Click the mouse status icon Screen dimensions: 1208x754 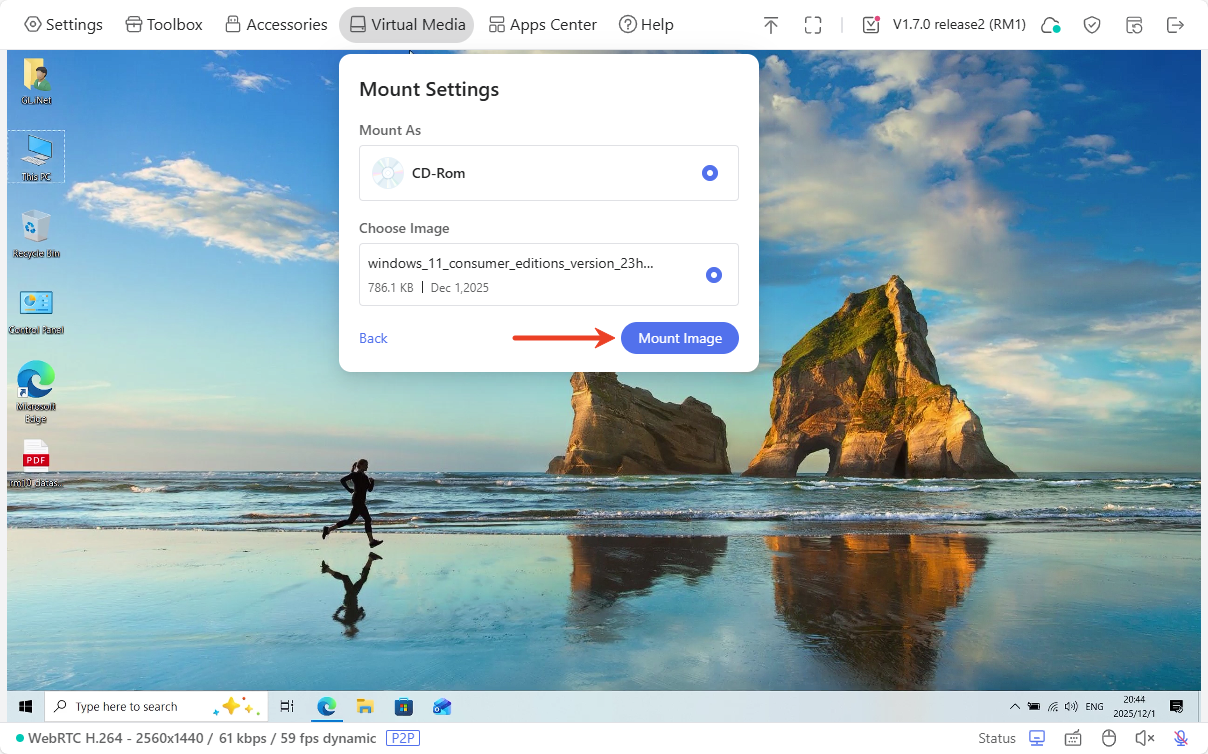pyautogui.click(x=1109, y=738)
